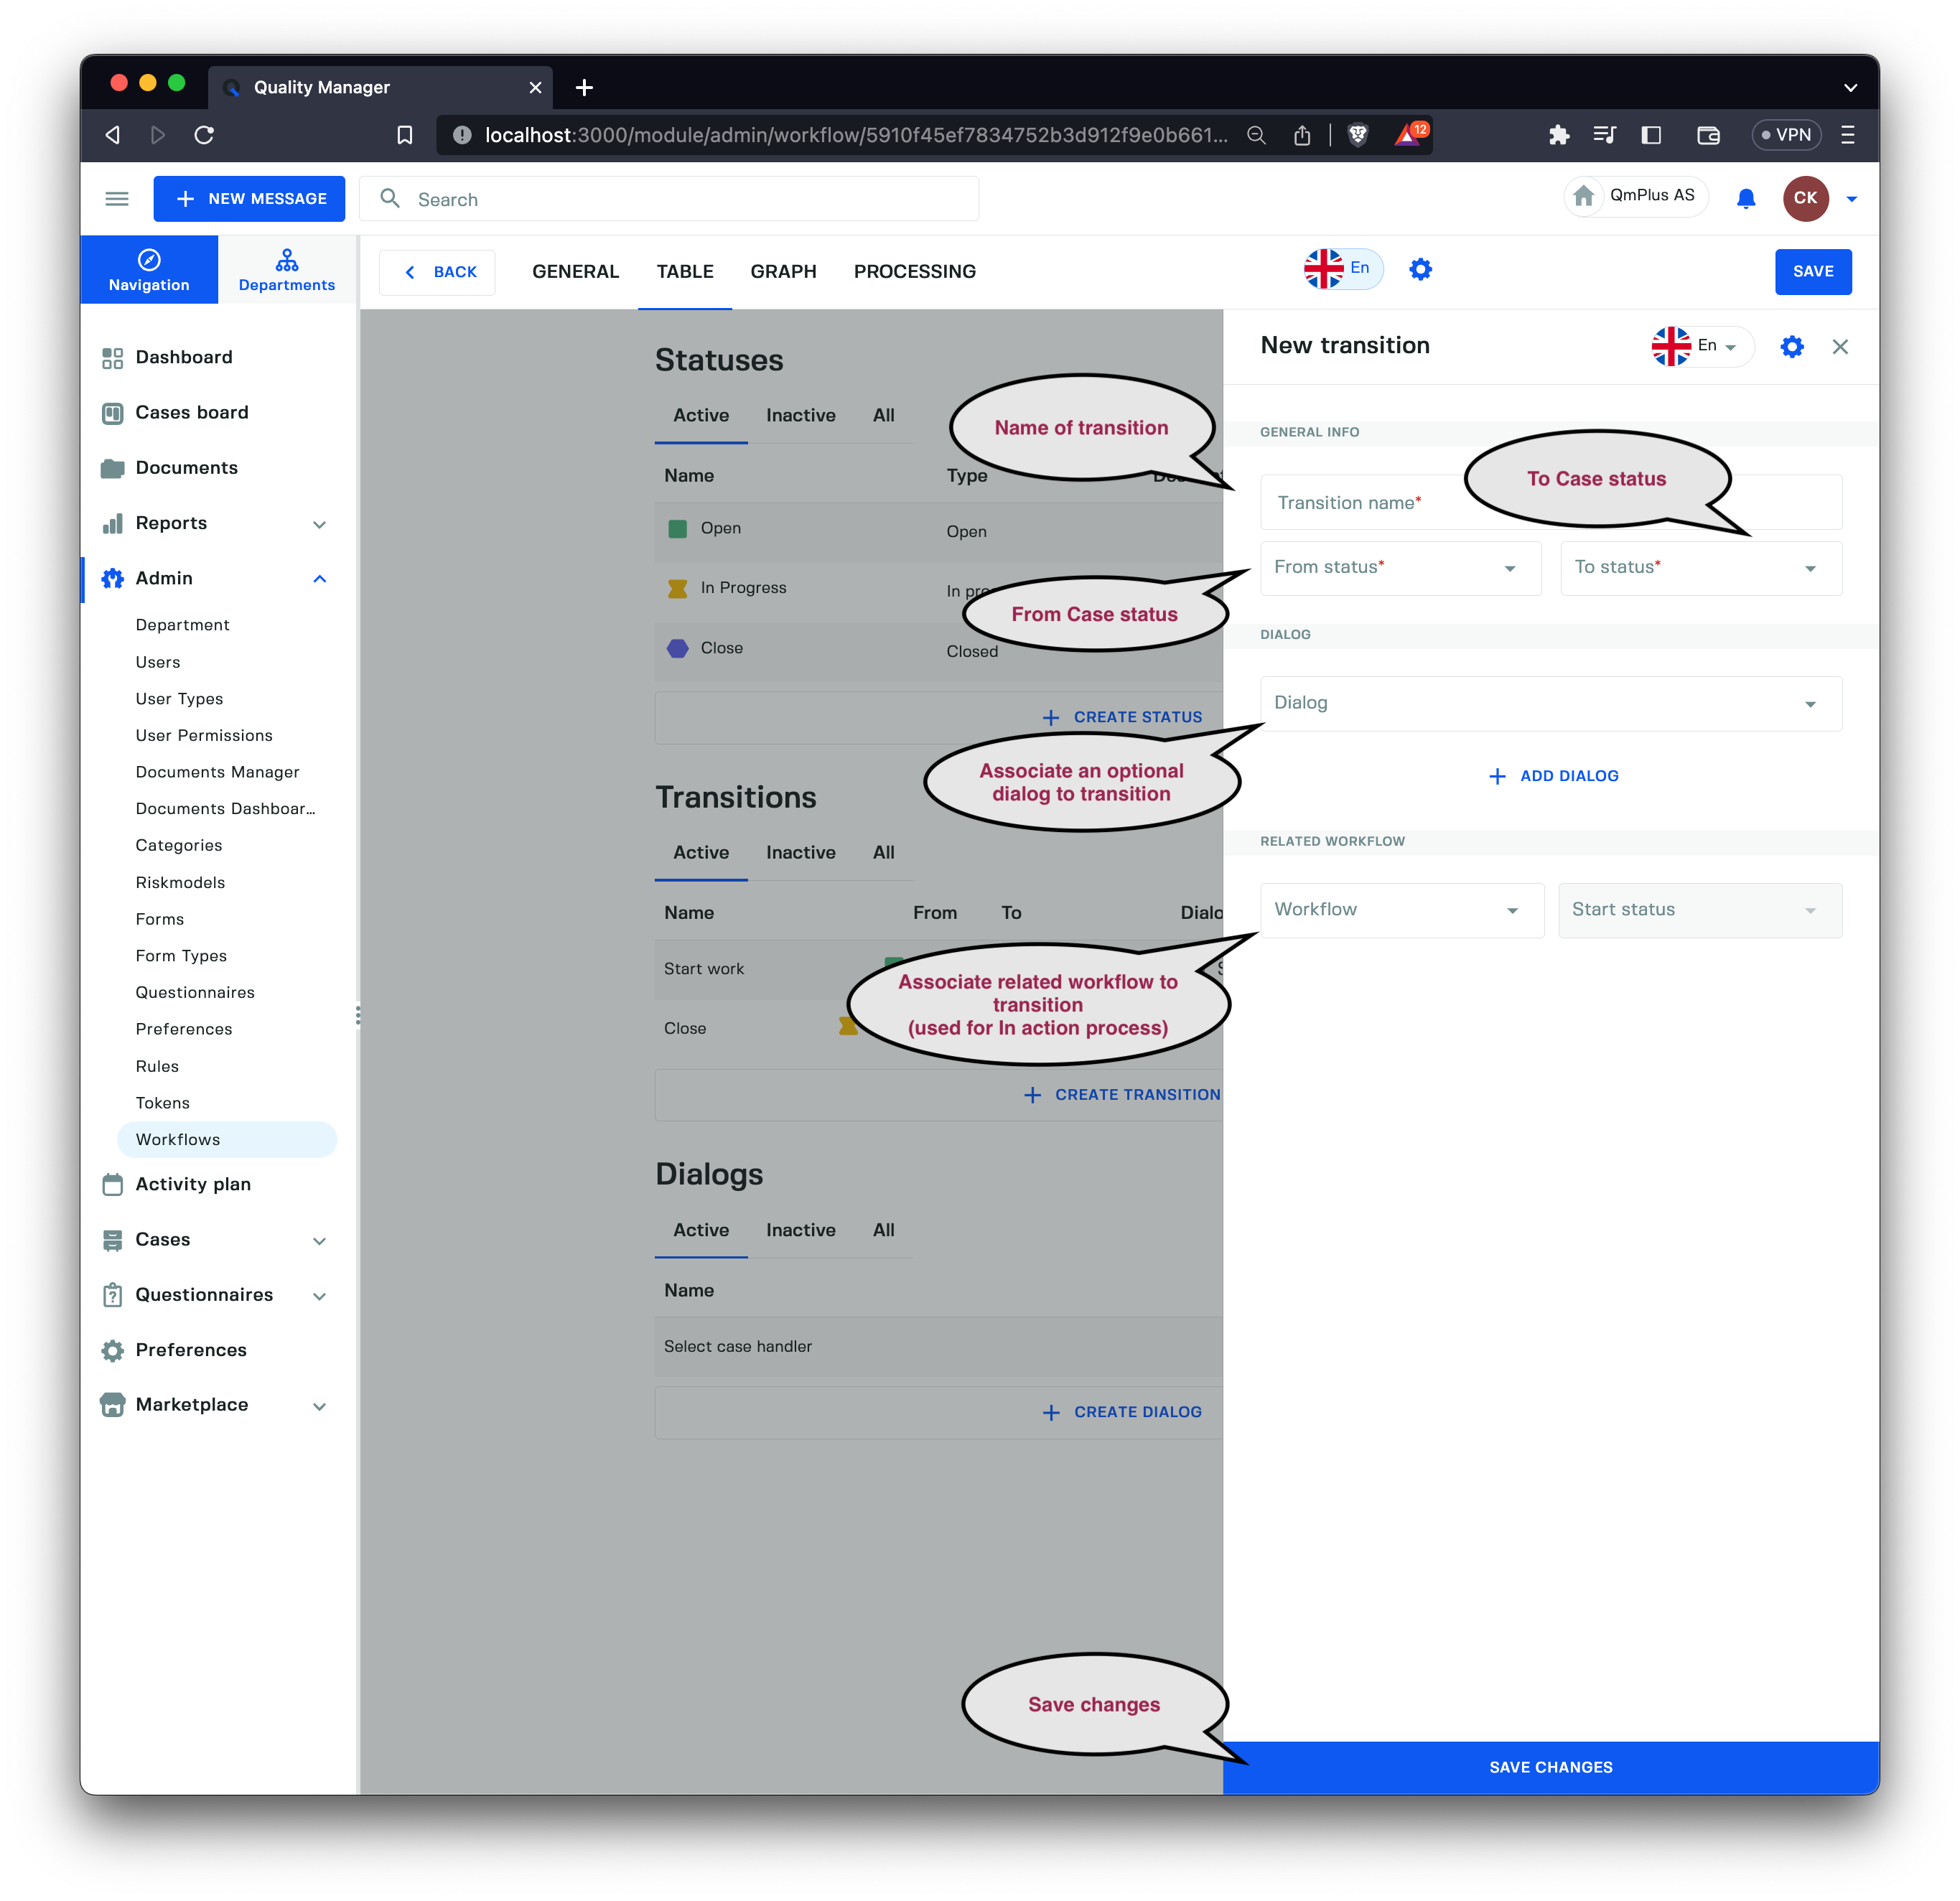Click the green Open status color marker
Image resolution: width=1960 pixels, height=1901 pixels.
[677, 528]
